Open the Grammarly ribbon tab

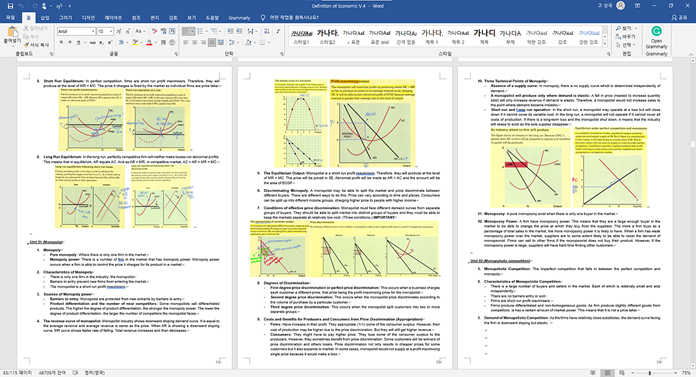pos(239,18)
